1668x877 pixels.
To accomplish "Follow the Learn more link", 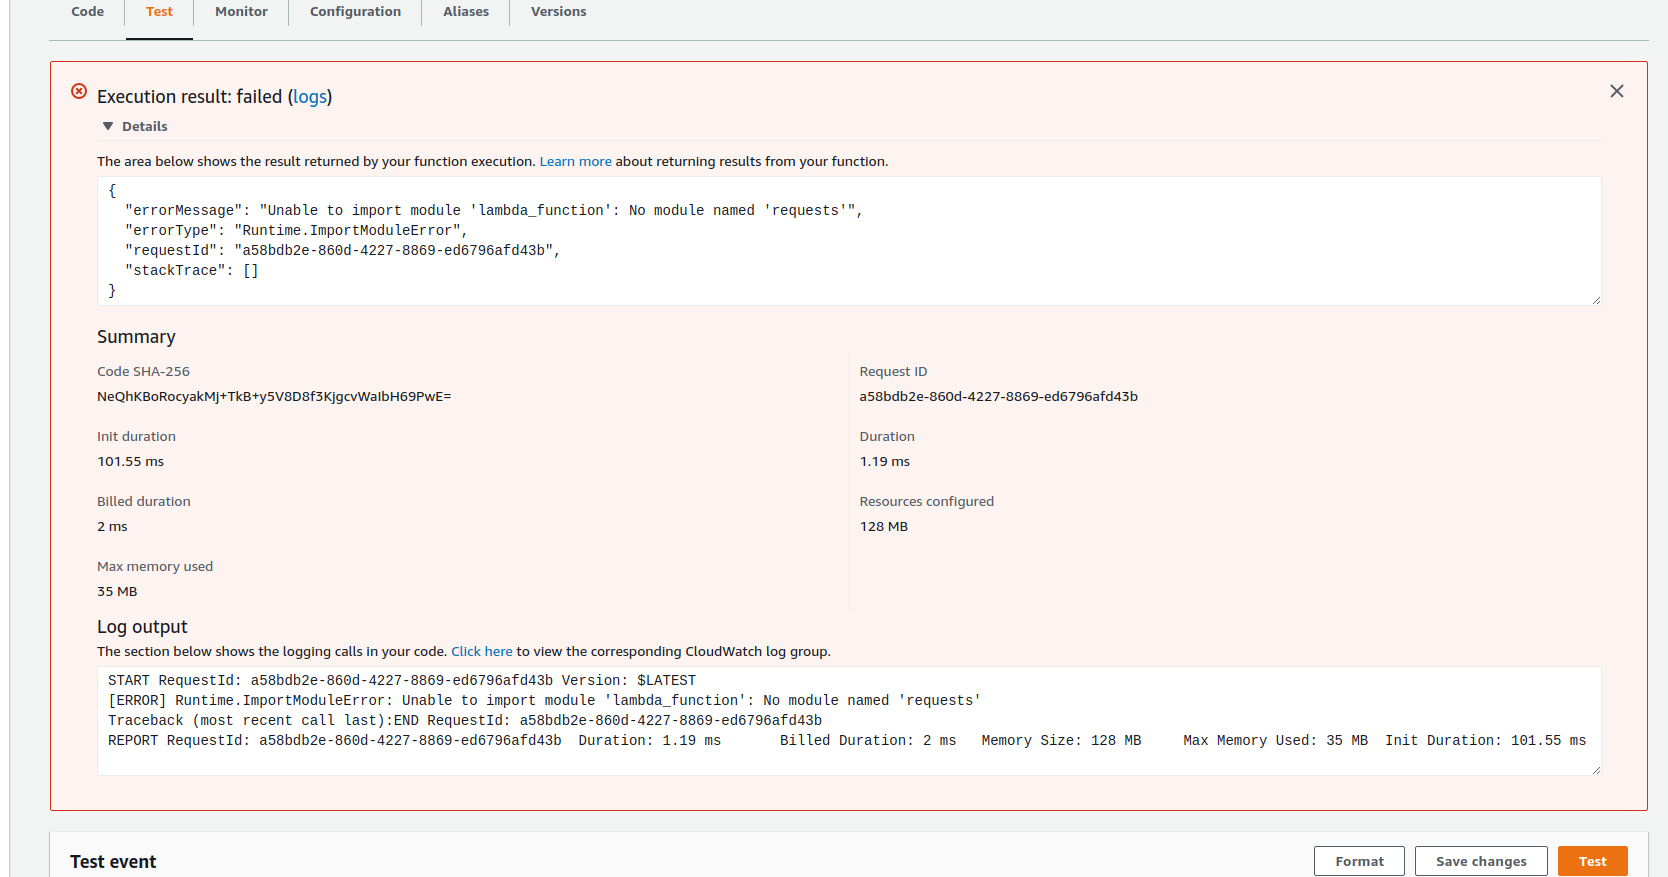I will [575, 161].
